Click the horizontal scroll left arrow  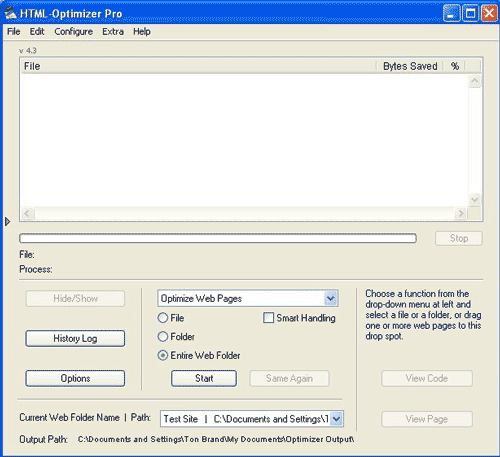[28, 213]
